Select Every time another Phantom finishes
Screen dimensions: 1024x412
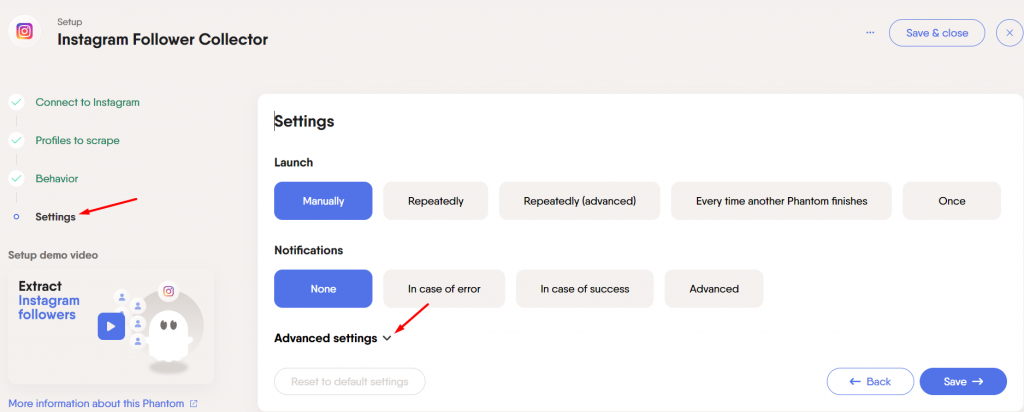tap(781, 201)
